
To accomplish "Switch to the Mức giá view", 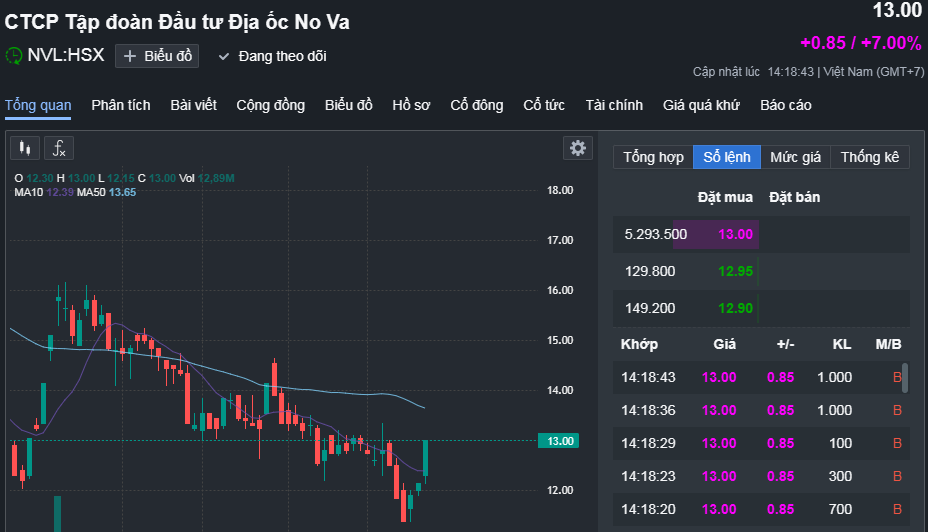I will coord(795,157).
